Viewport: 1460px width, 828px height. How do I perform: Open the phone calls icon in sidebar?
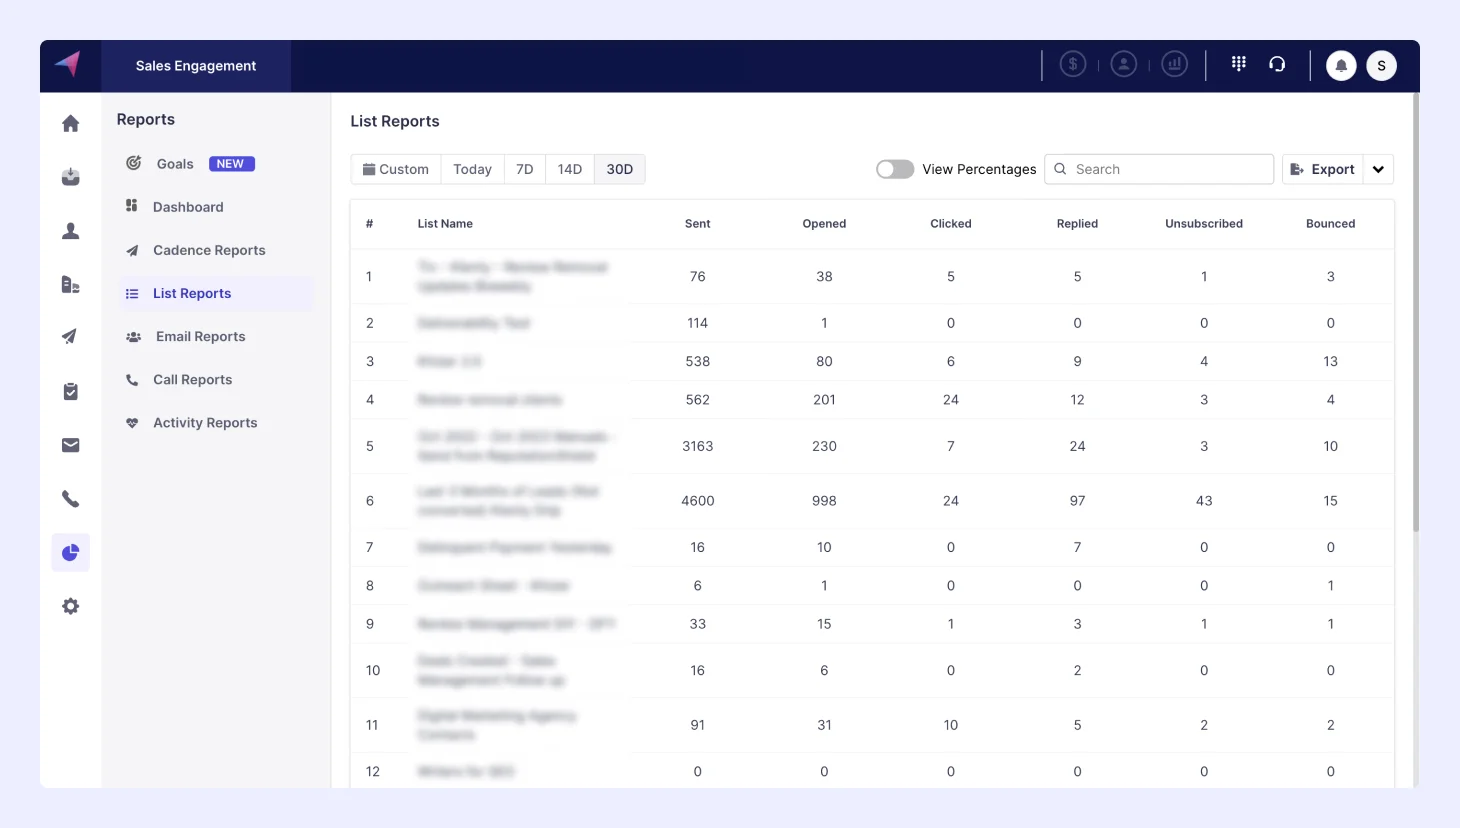[x=70, y=499]
